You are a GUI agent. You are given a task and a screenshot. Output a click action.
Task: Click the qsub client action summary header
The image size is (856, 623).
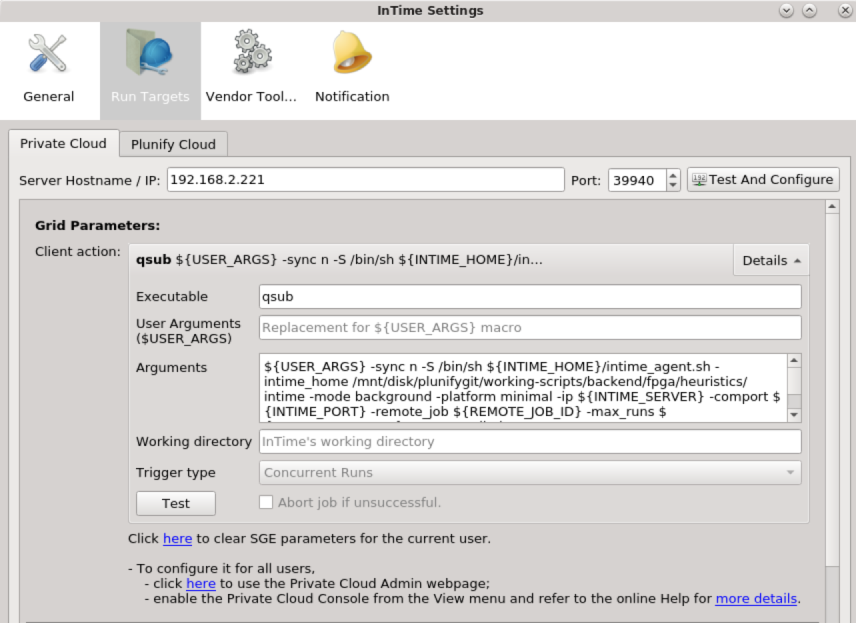coord(431,260)
